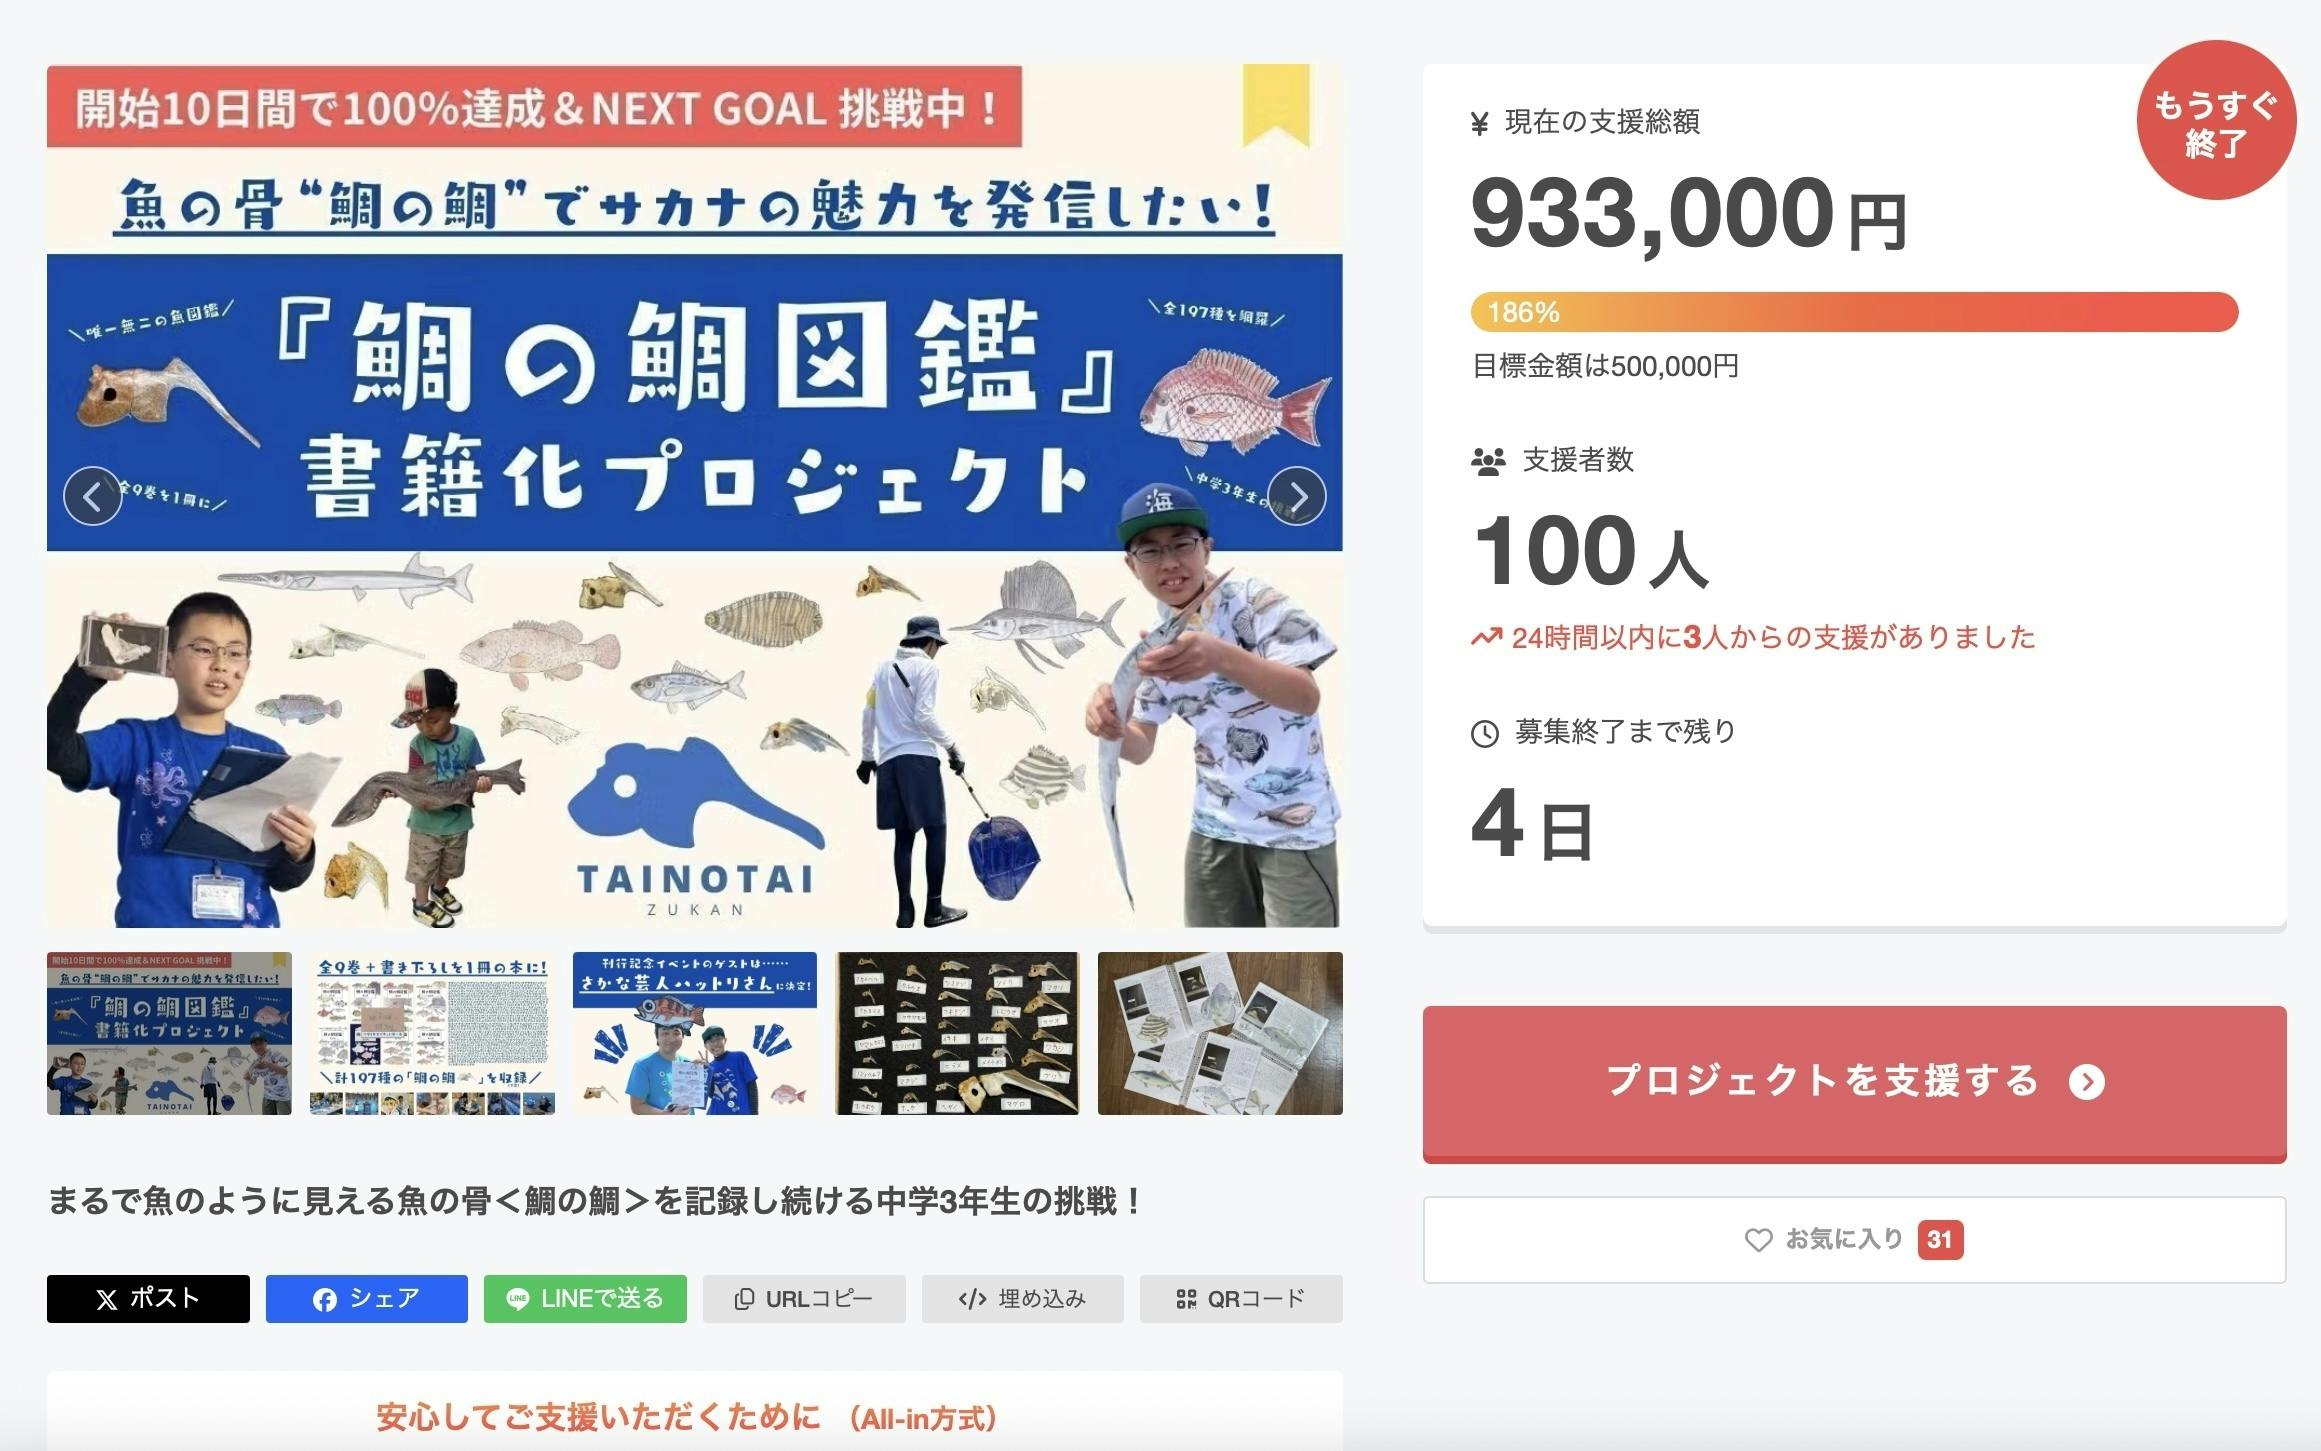This screenshot has width=2321, height=1451.
Task: Copy the project URL
Action: click(804, 1298)
